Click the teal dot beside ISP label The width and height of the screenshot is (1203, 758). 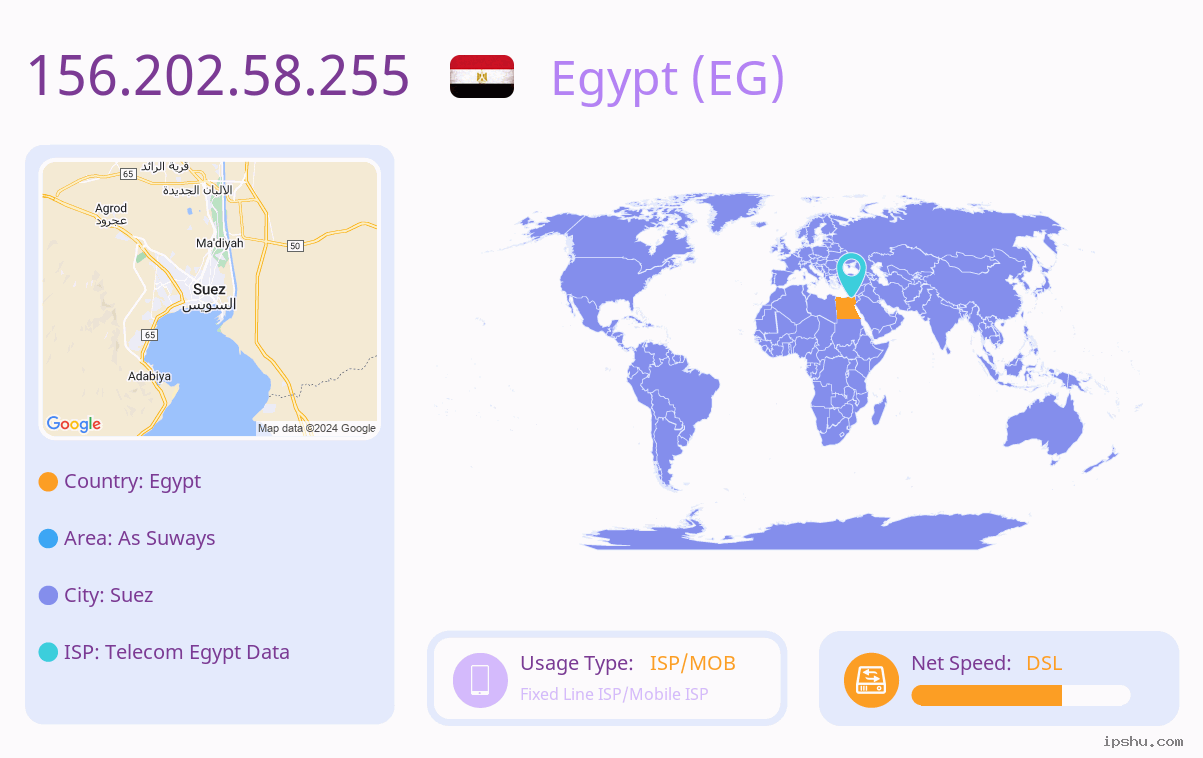click(x=48, y=653)
